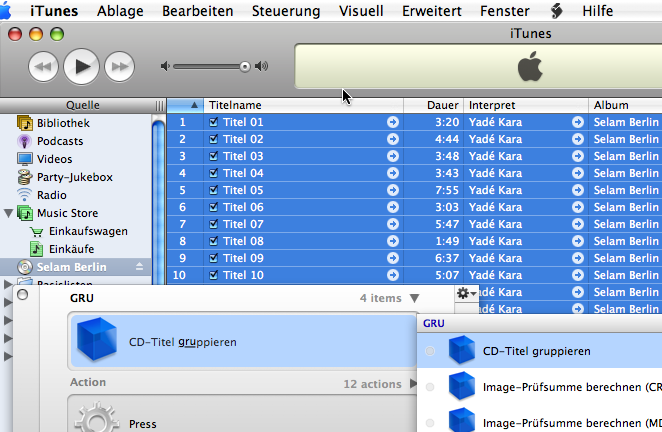
Task: Open the Hilfe menu
Action: [x=597, y=11]
